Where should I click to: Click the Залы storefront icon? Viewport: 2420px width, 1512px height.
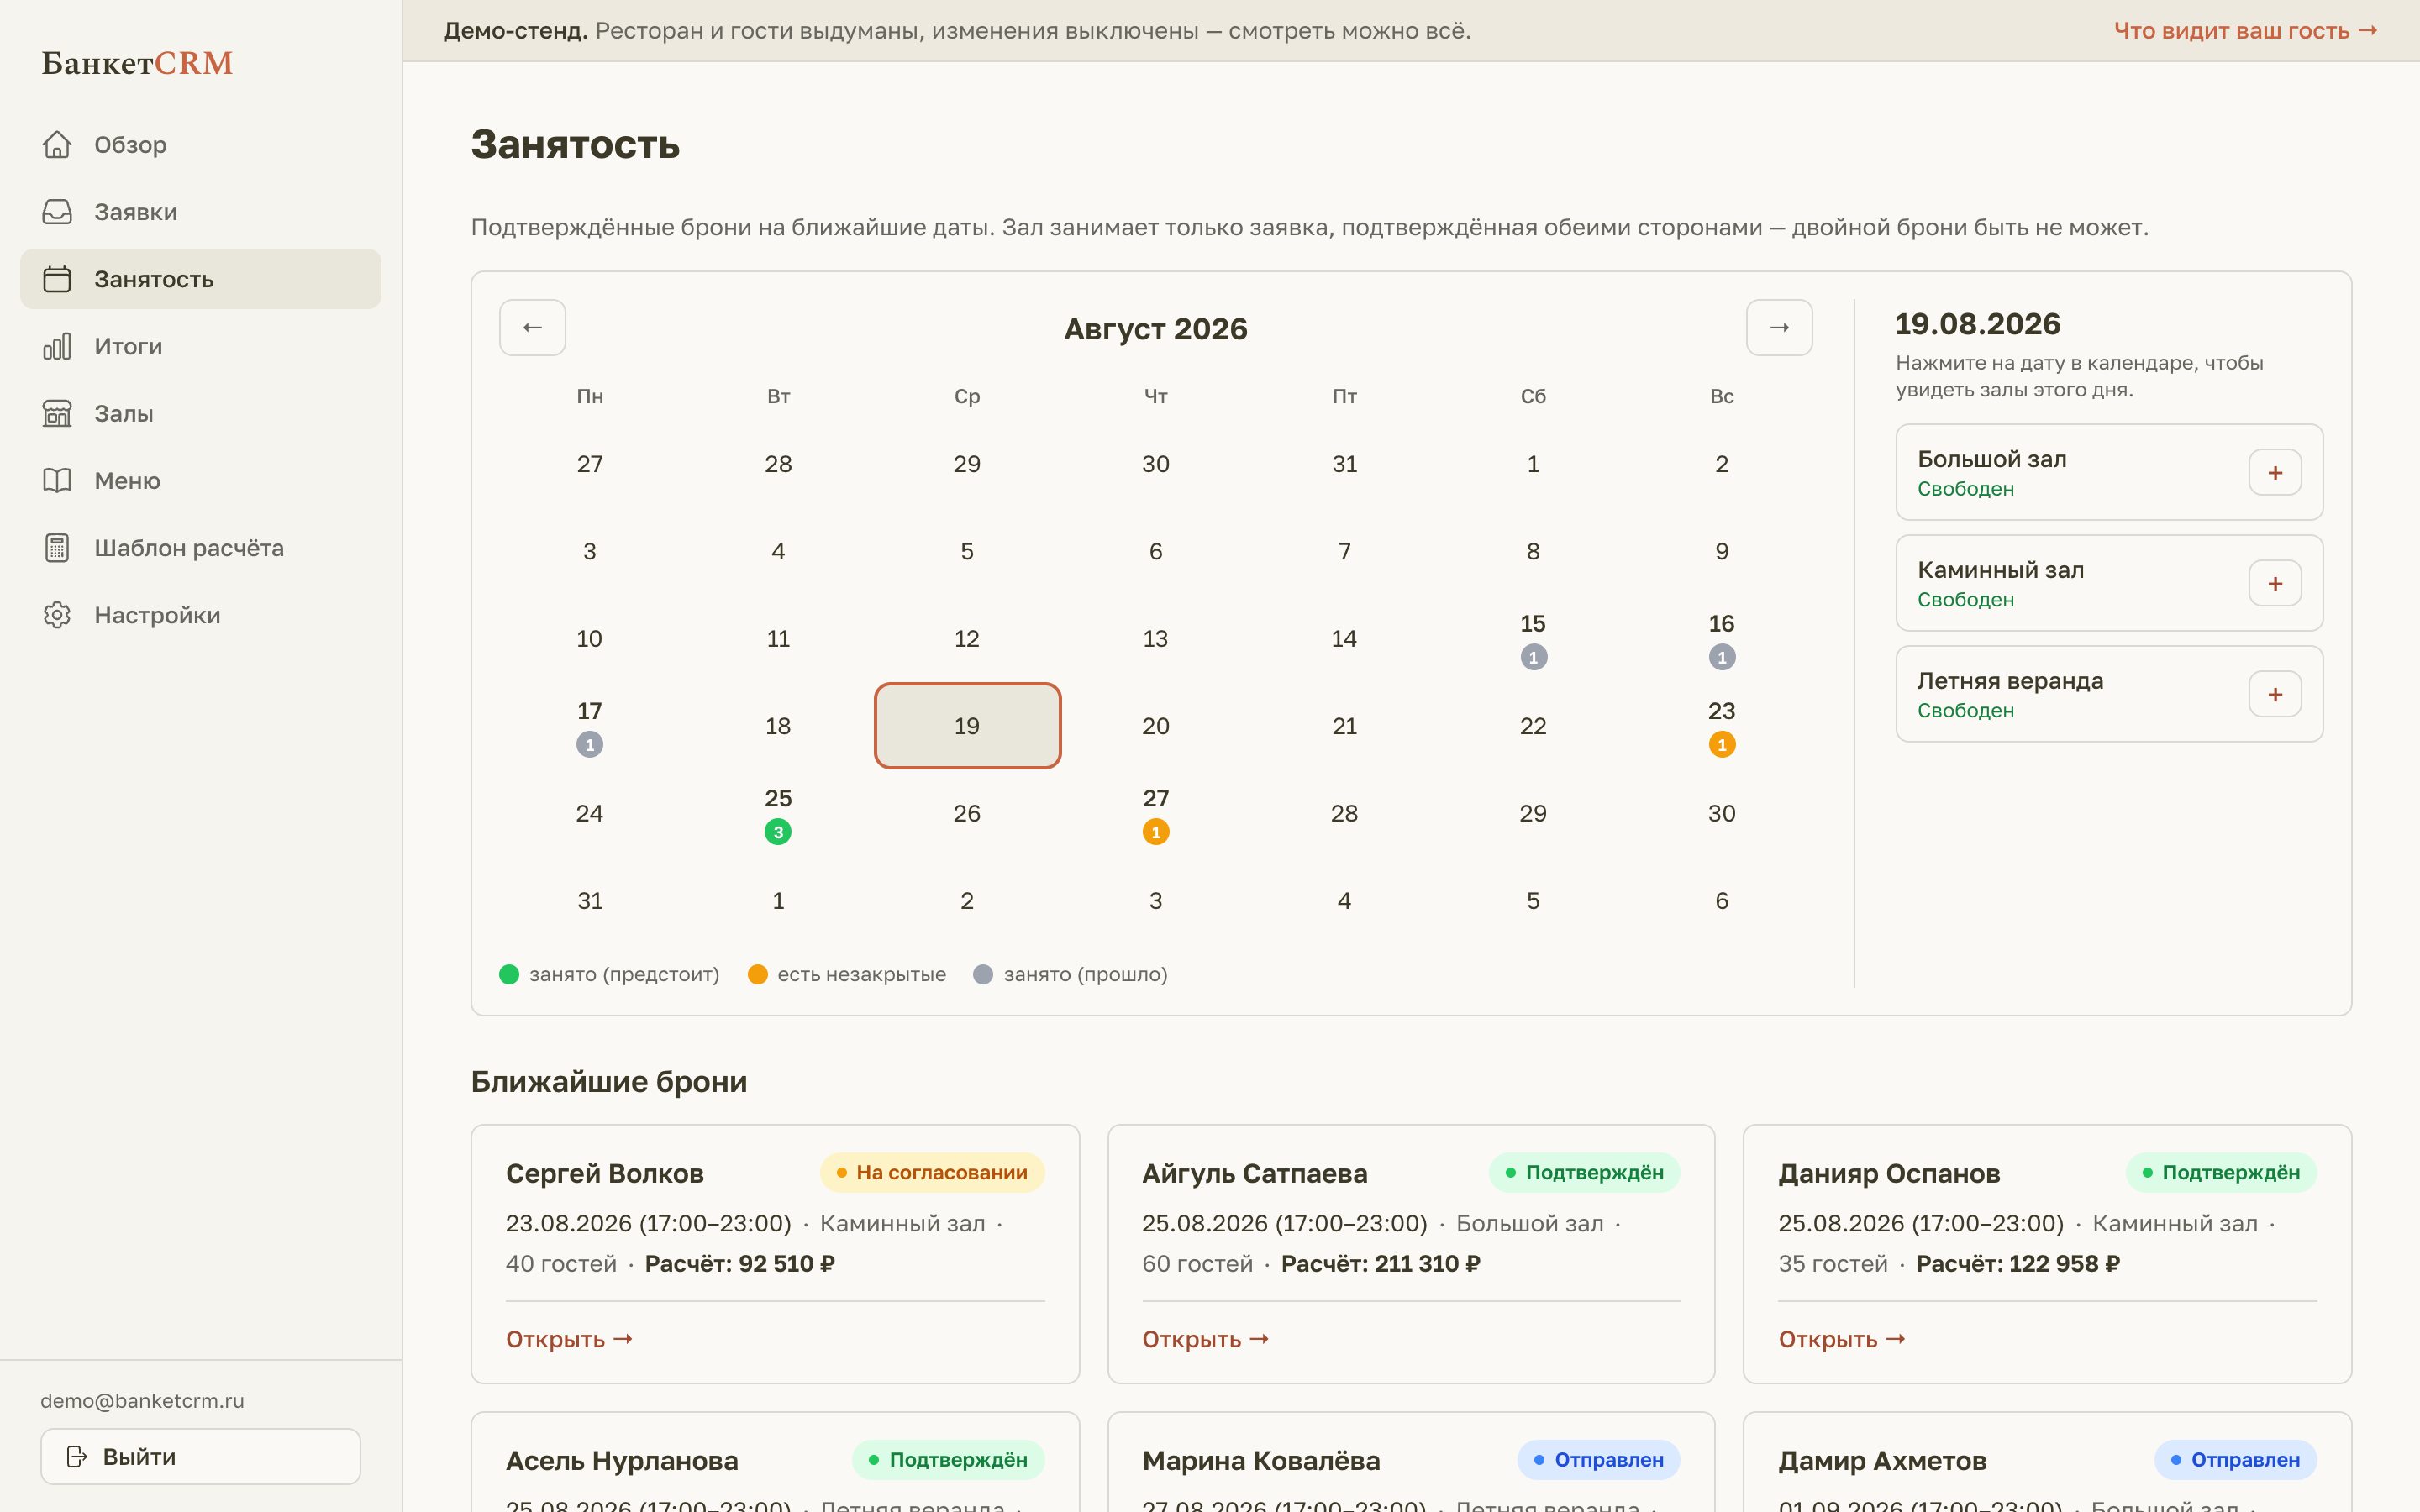click(57, 413)
